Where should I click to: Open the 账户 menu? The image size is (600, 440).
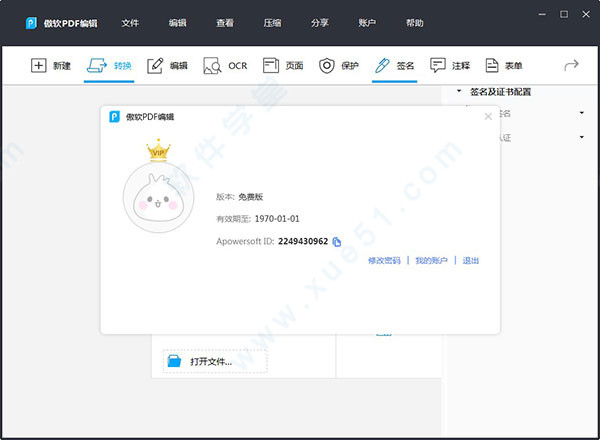click(x=367, y=23)
